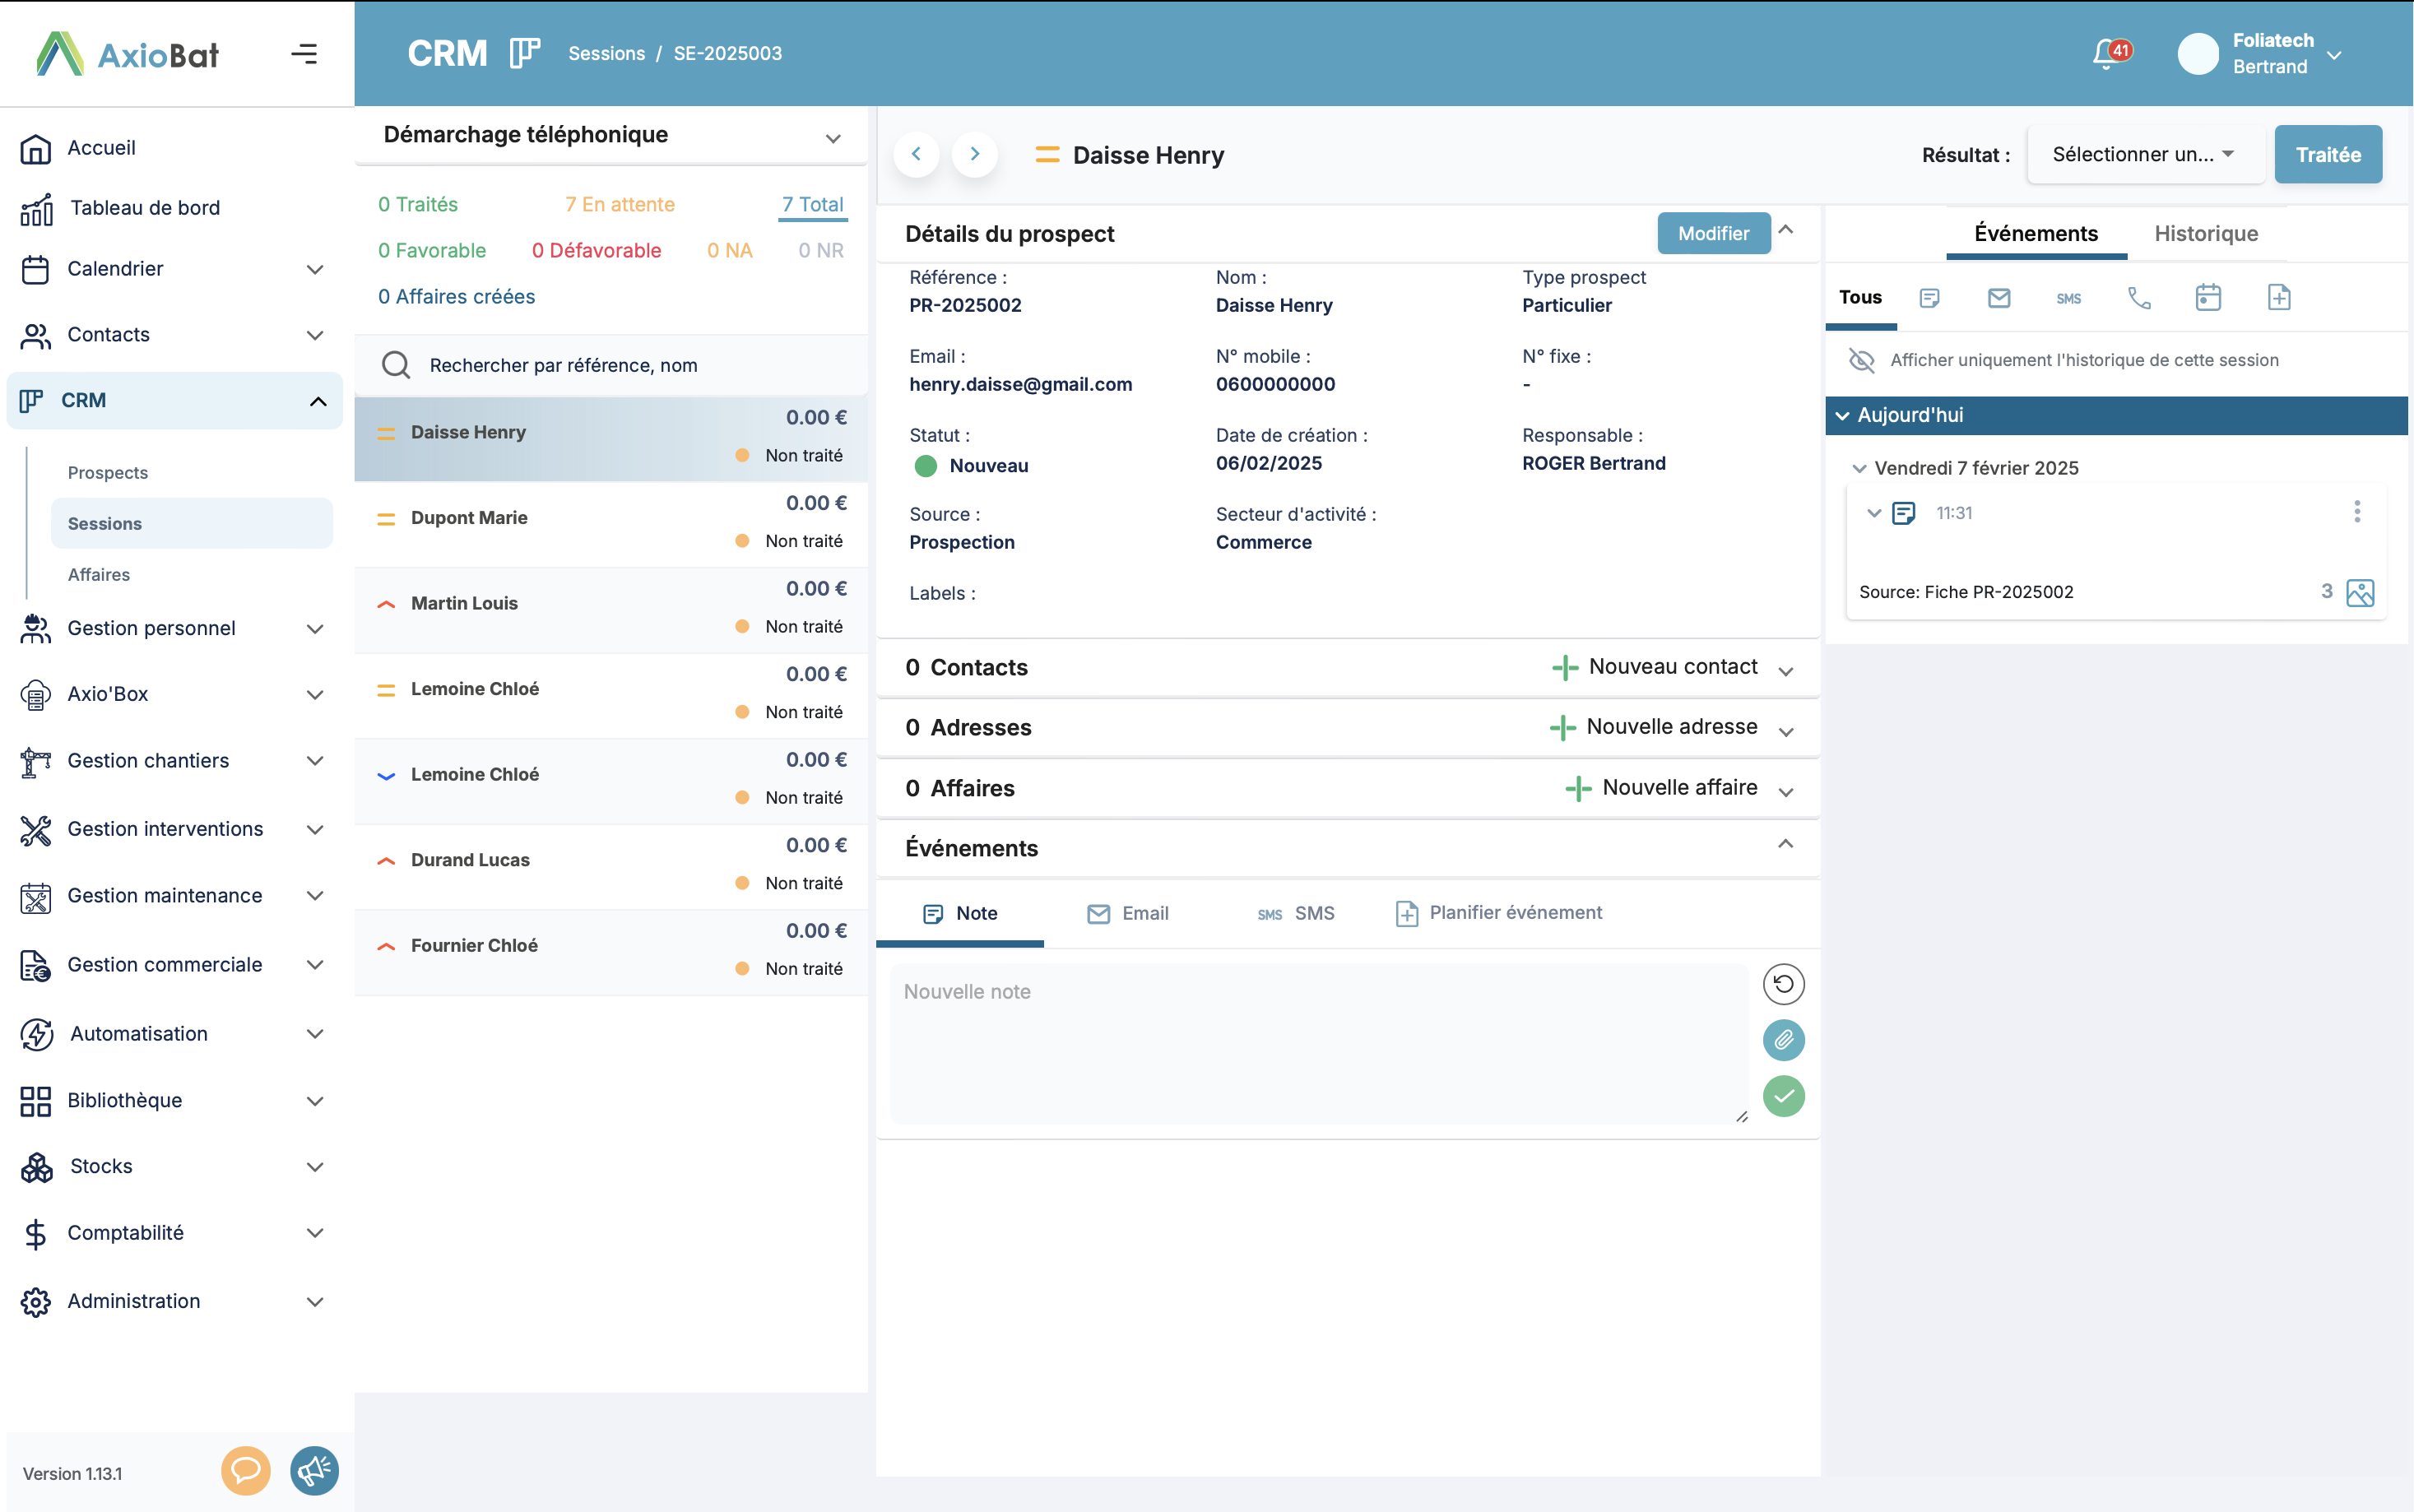Filter events by calendar icon

(2208, 298)
